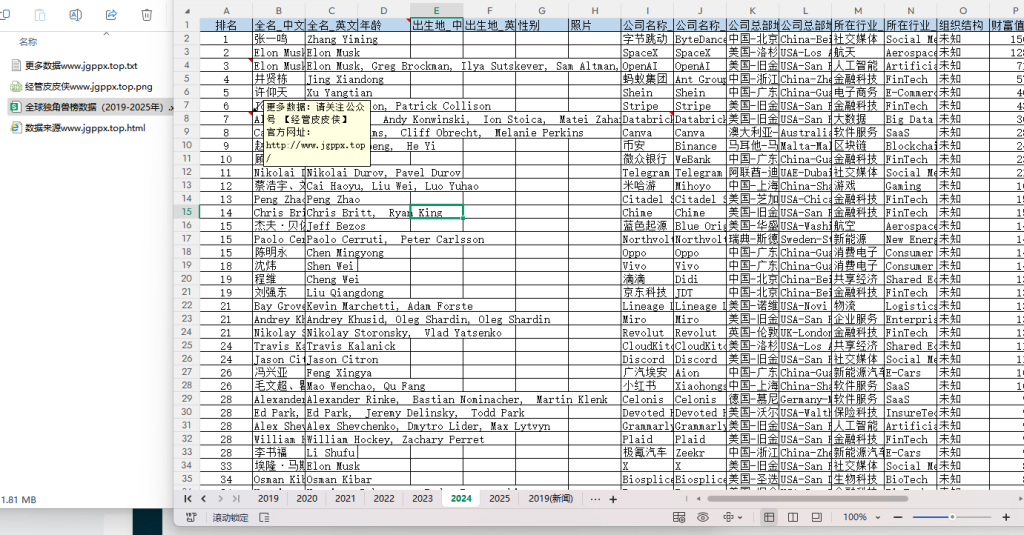1024x535 pixels.
Task: Toggle eye protection mode icon
Action: (x=703, y=517)
